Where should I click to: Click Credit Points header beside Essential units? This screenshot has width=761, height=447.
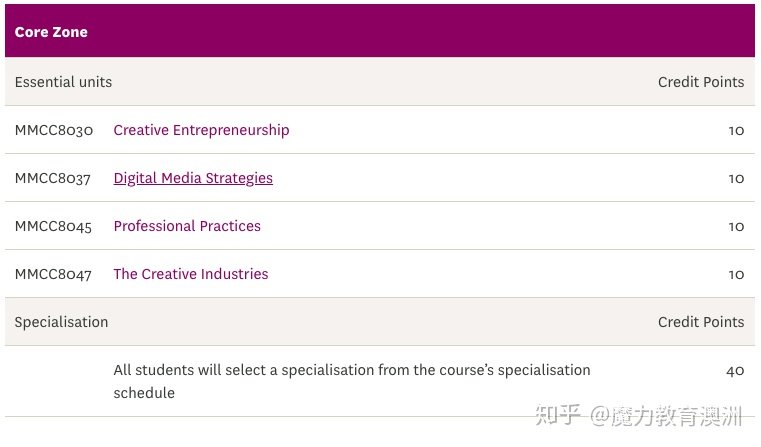(701, 82)
